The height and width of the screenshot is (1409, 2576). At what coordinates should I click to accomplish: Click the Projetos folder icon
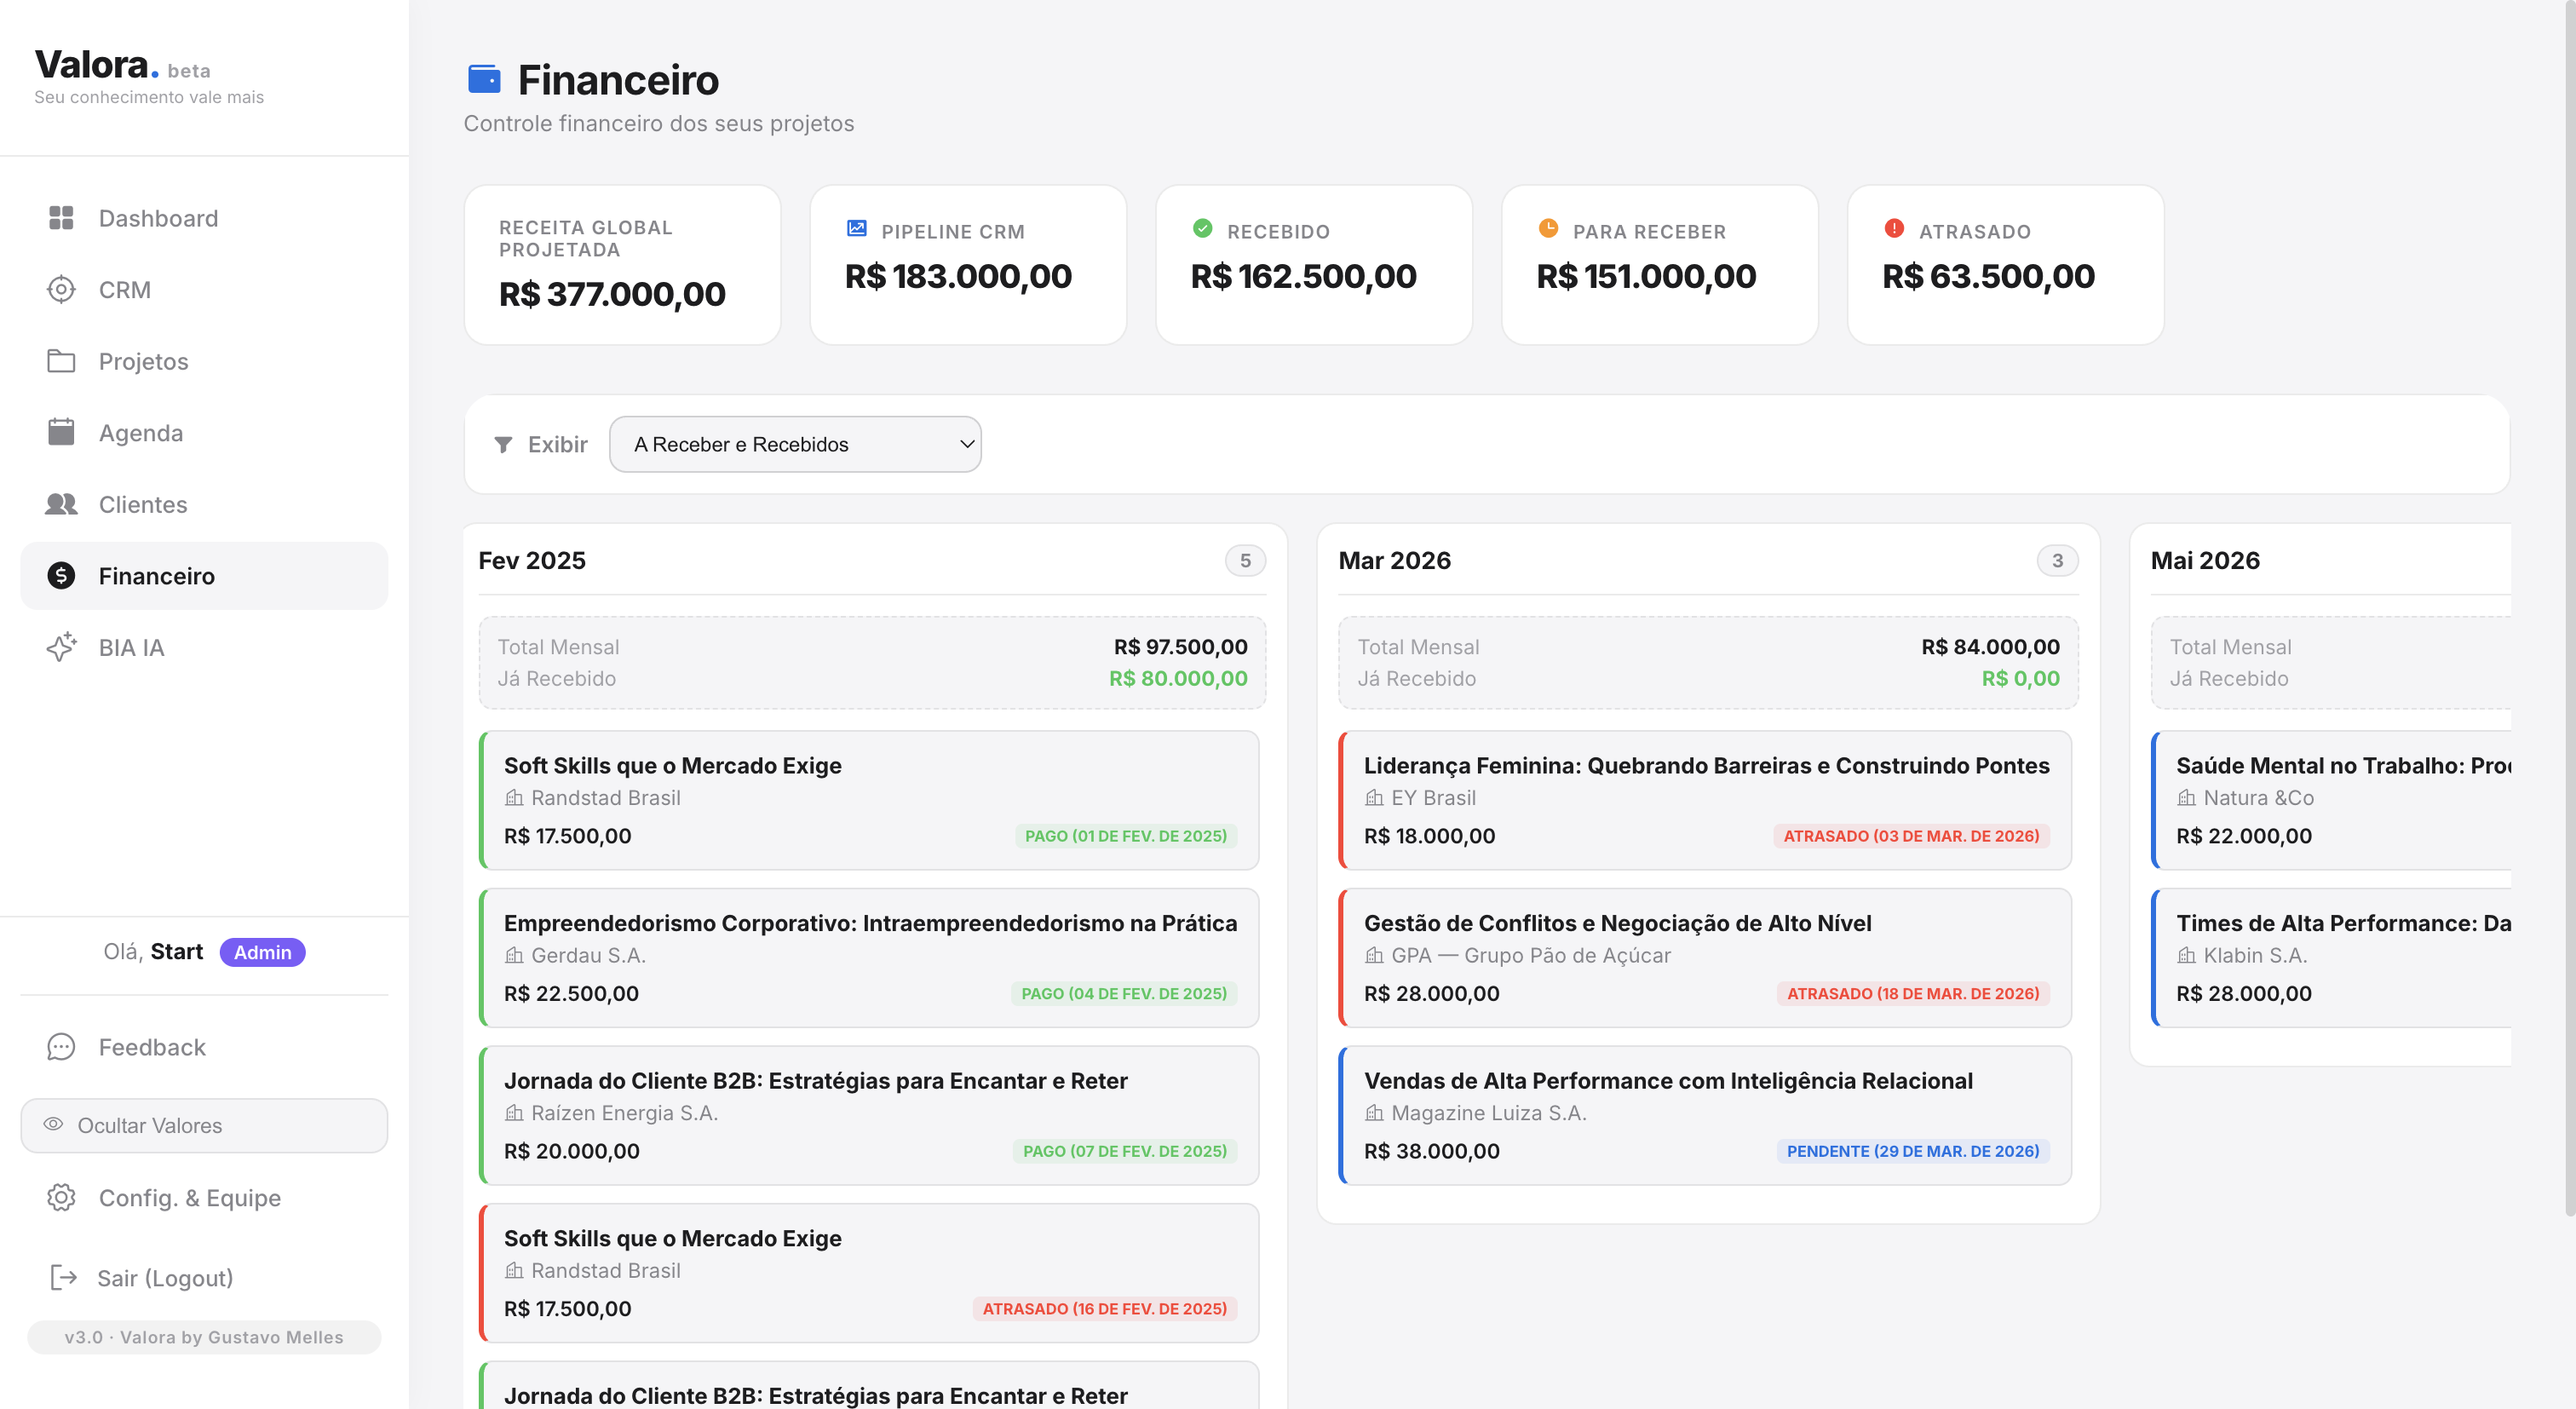point(61,361)
